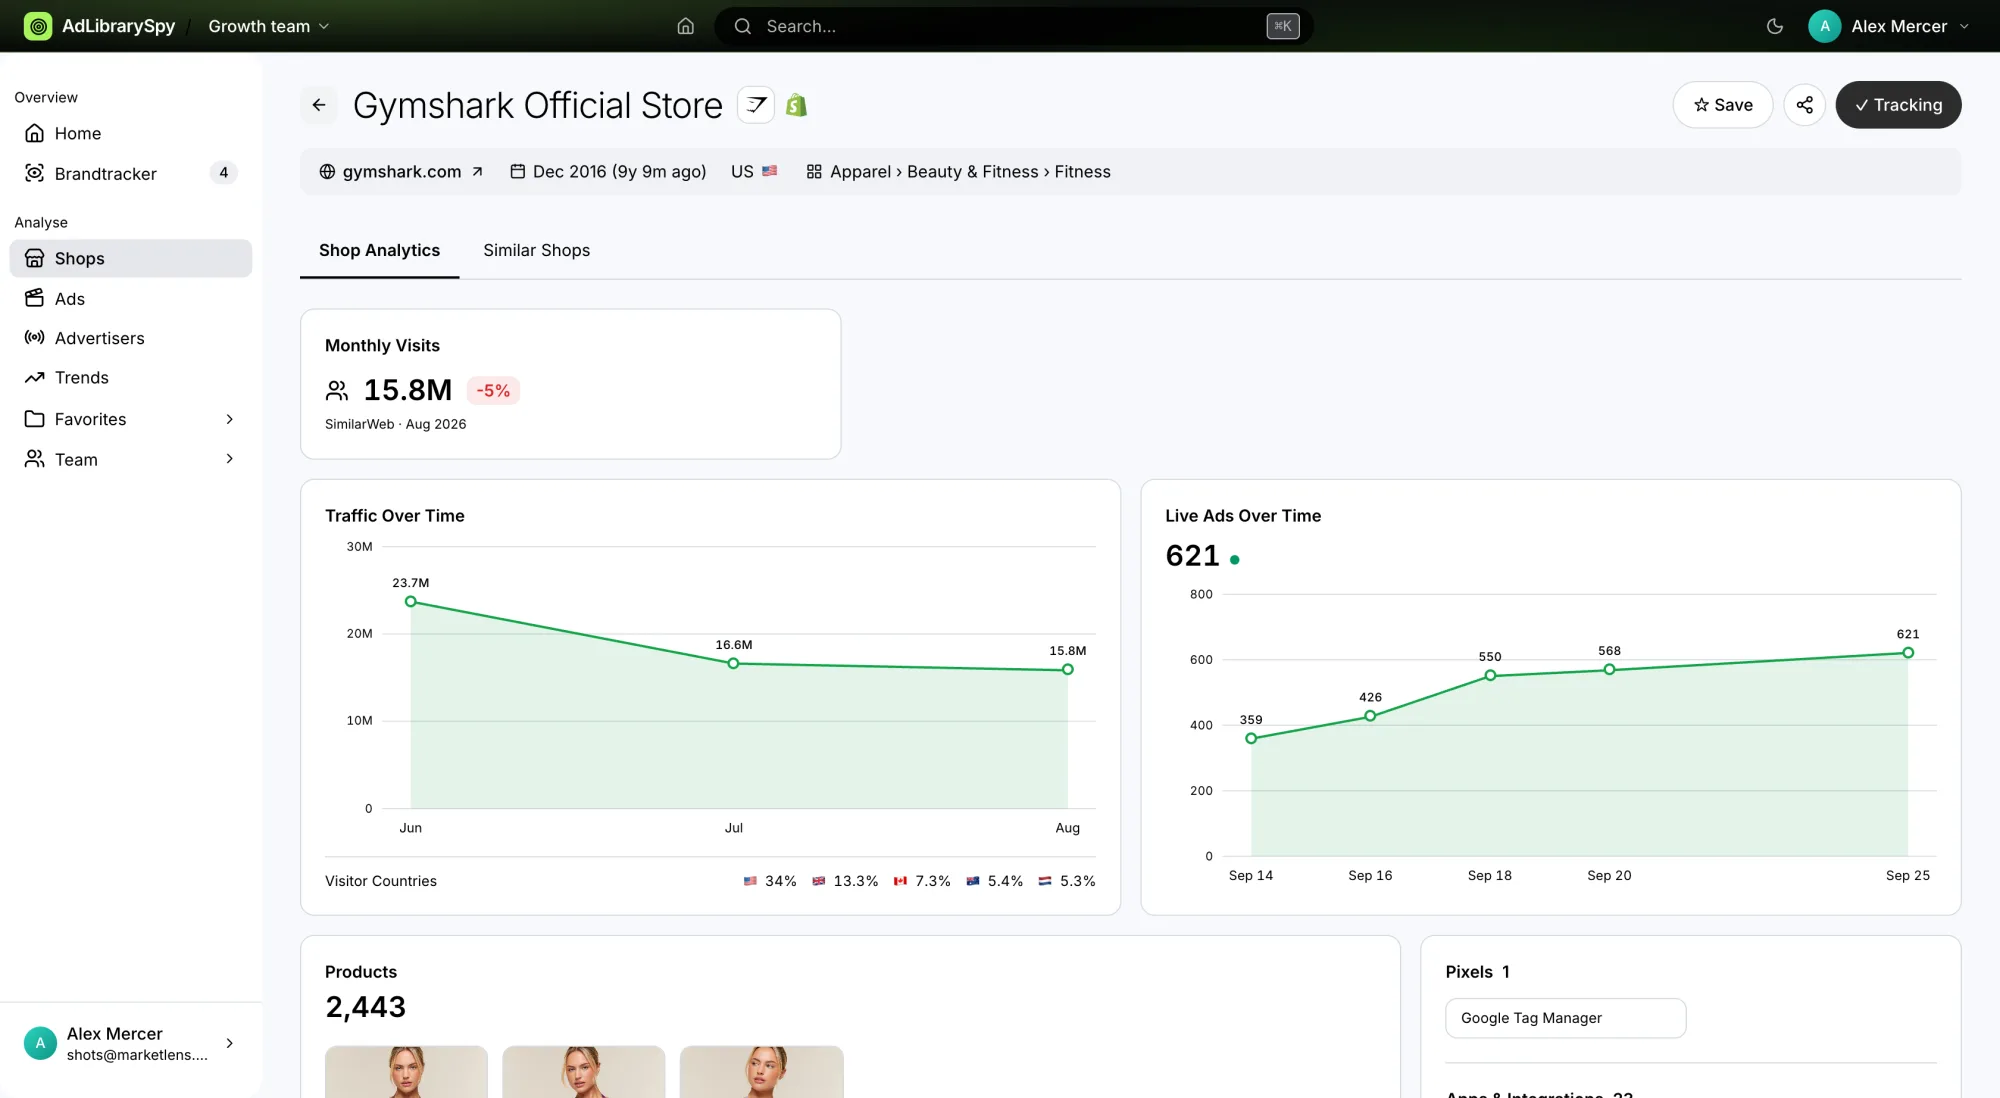Viewport: 2000px width, 1098px height.
Task: Save the shop with the star button
Action: (x=1722, y=105)
